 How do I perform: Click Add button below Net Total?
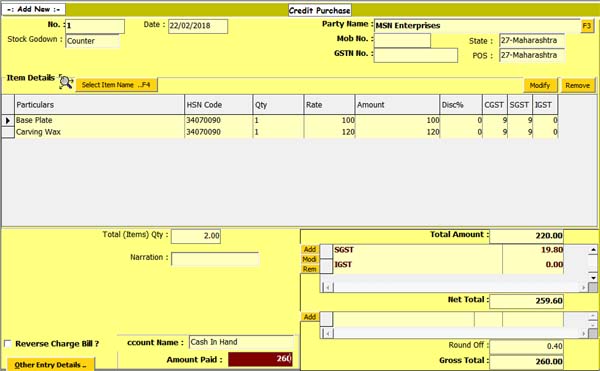(x=310, y=317)
